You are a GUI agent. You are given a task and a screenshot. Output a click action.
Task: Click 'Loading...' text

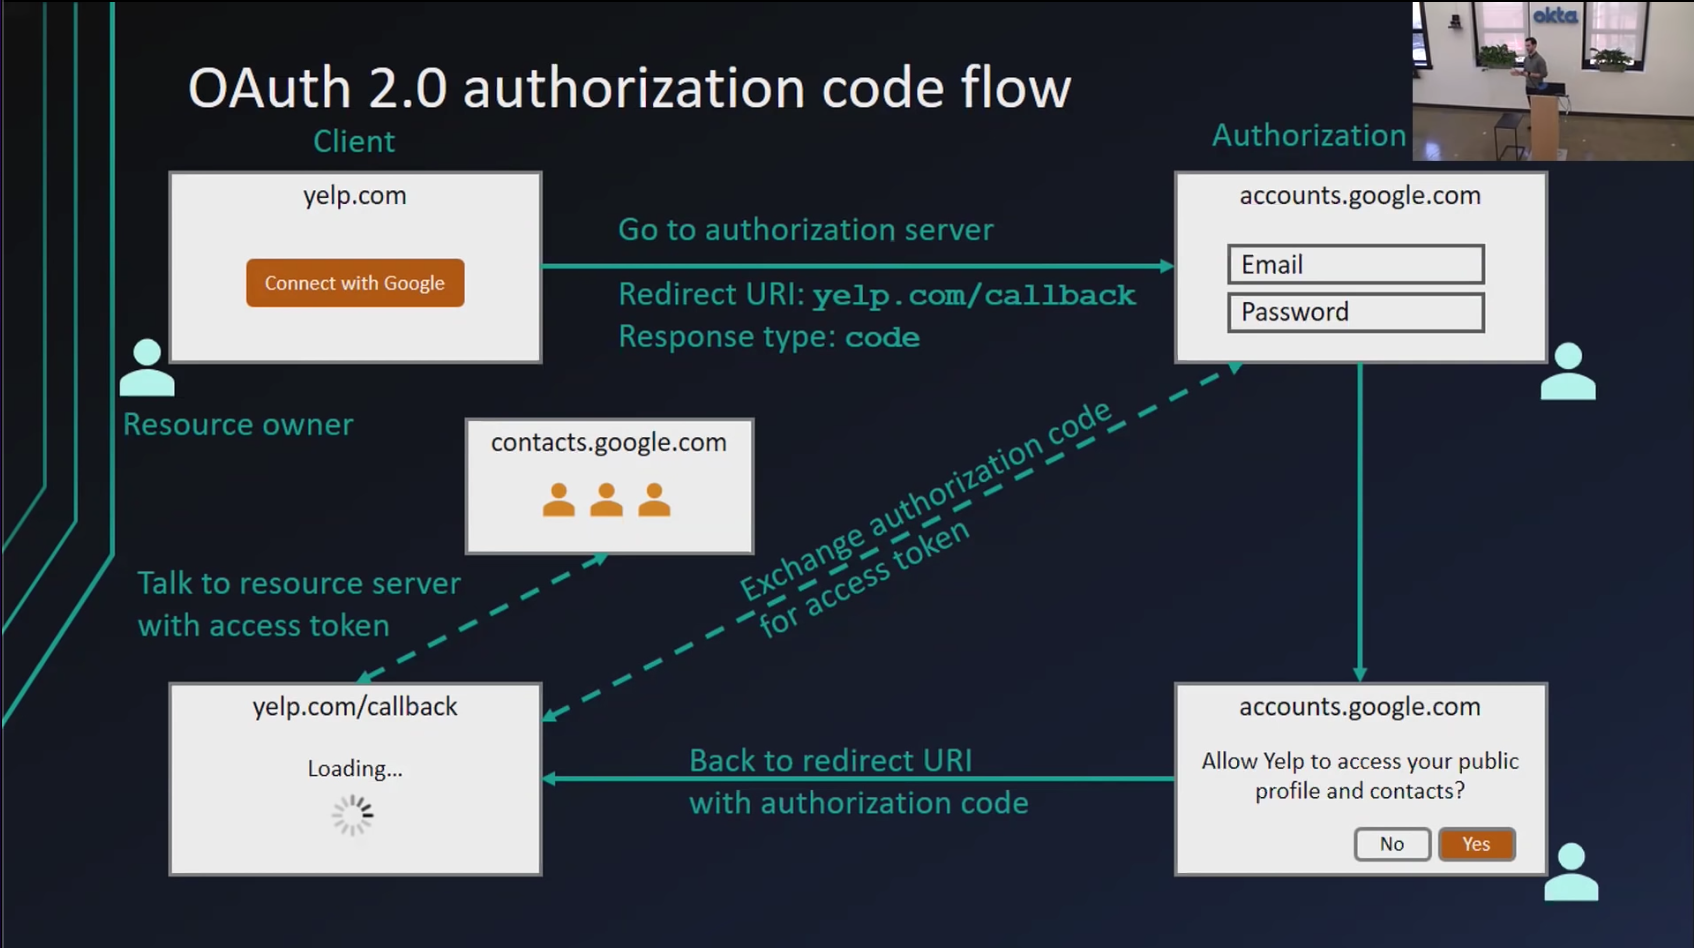(355, 768)
